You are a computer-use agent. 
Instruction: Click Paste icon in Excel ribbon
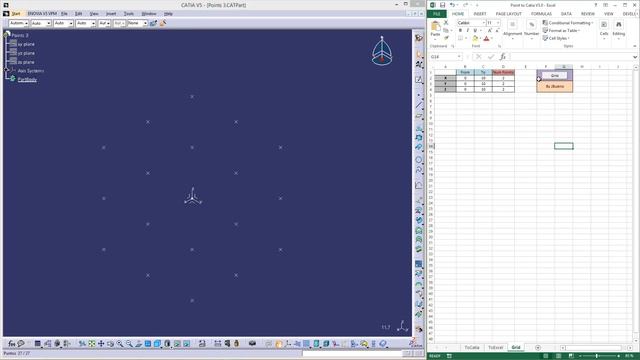436,27
